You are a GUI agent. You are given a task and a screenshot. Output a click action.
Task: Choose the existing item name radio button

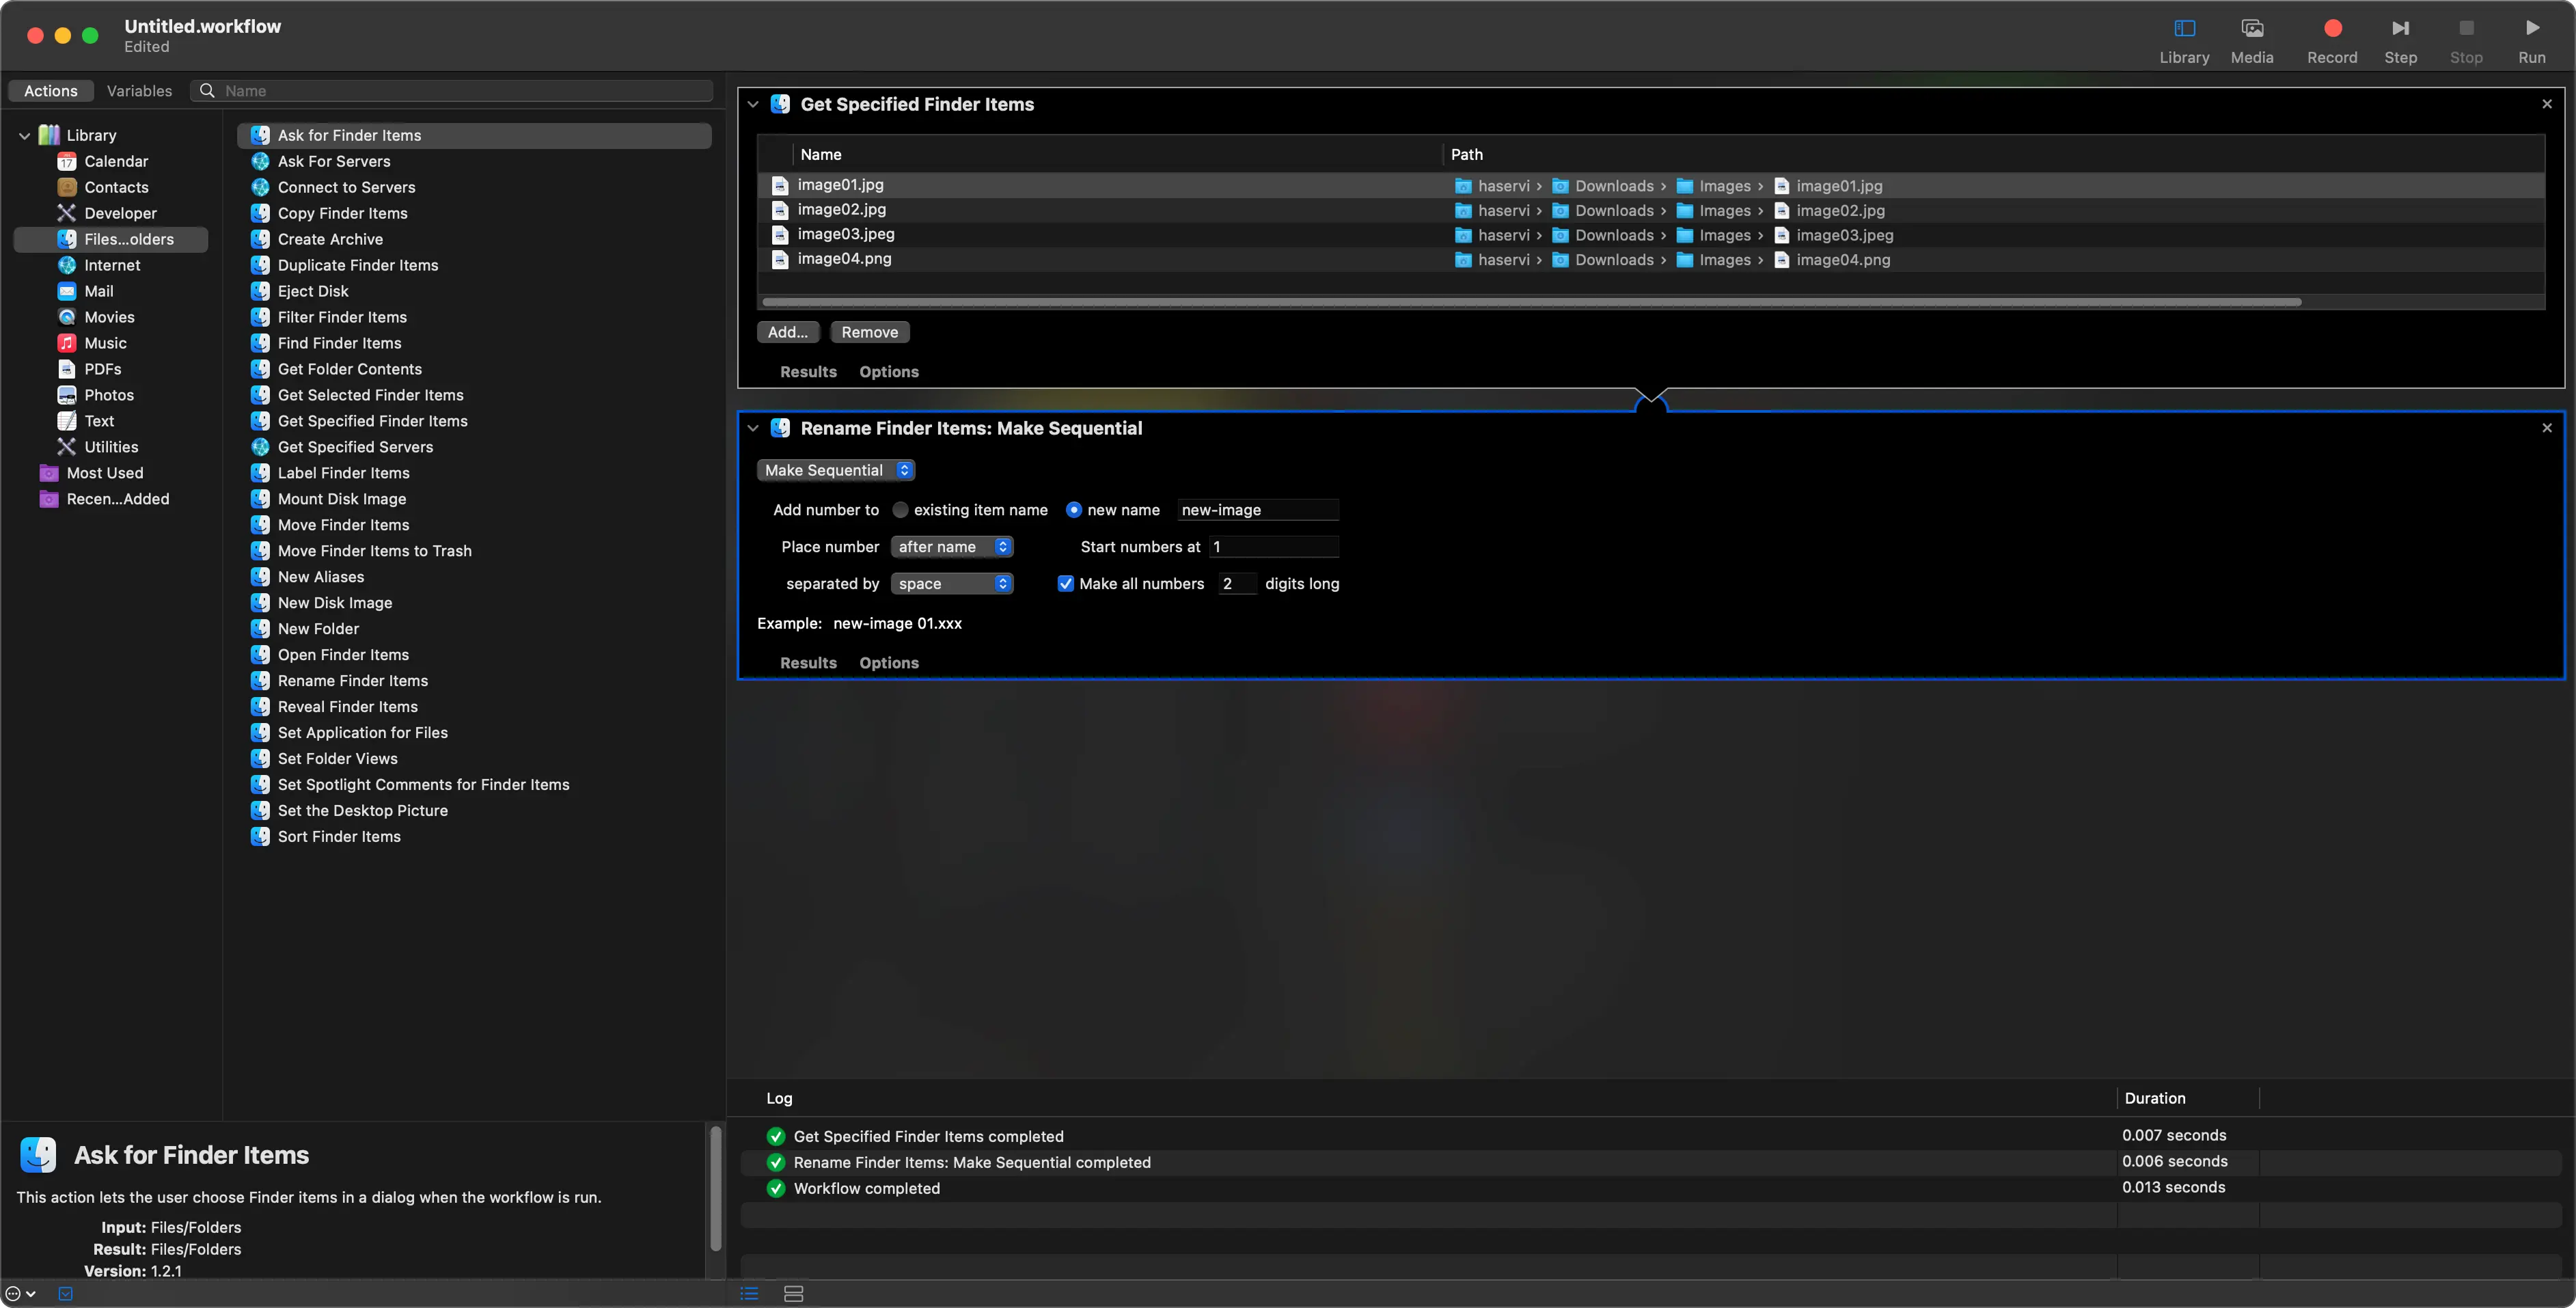(900, 510)
